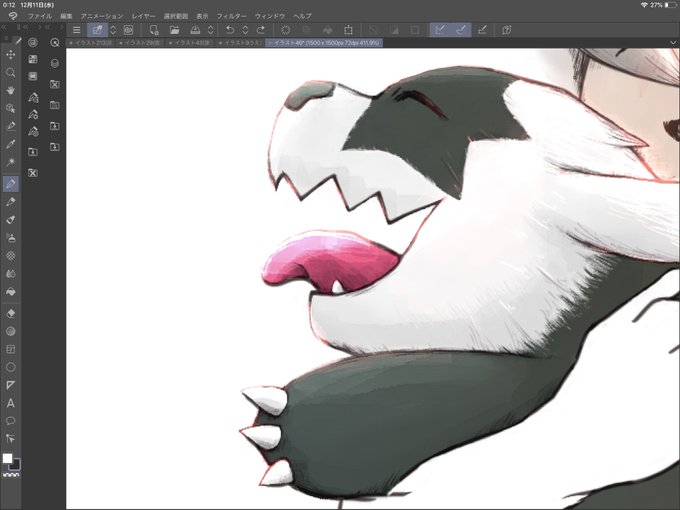Open the ファイル menu
Image resolution: width=680 pixels, height=510 pixels.
[x=40, y=16]
